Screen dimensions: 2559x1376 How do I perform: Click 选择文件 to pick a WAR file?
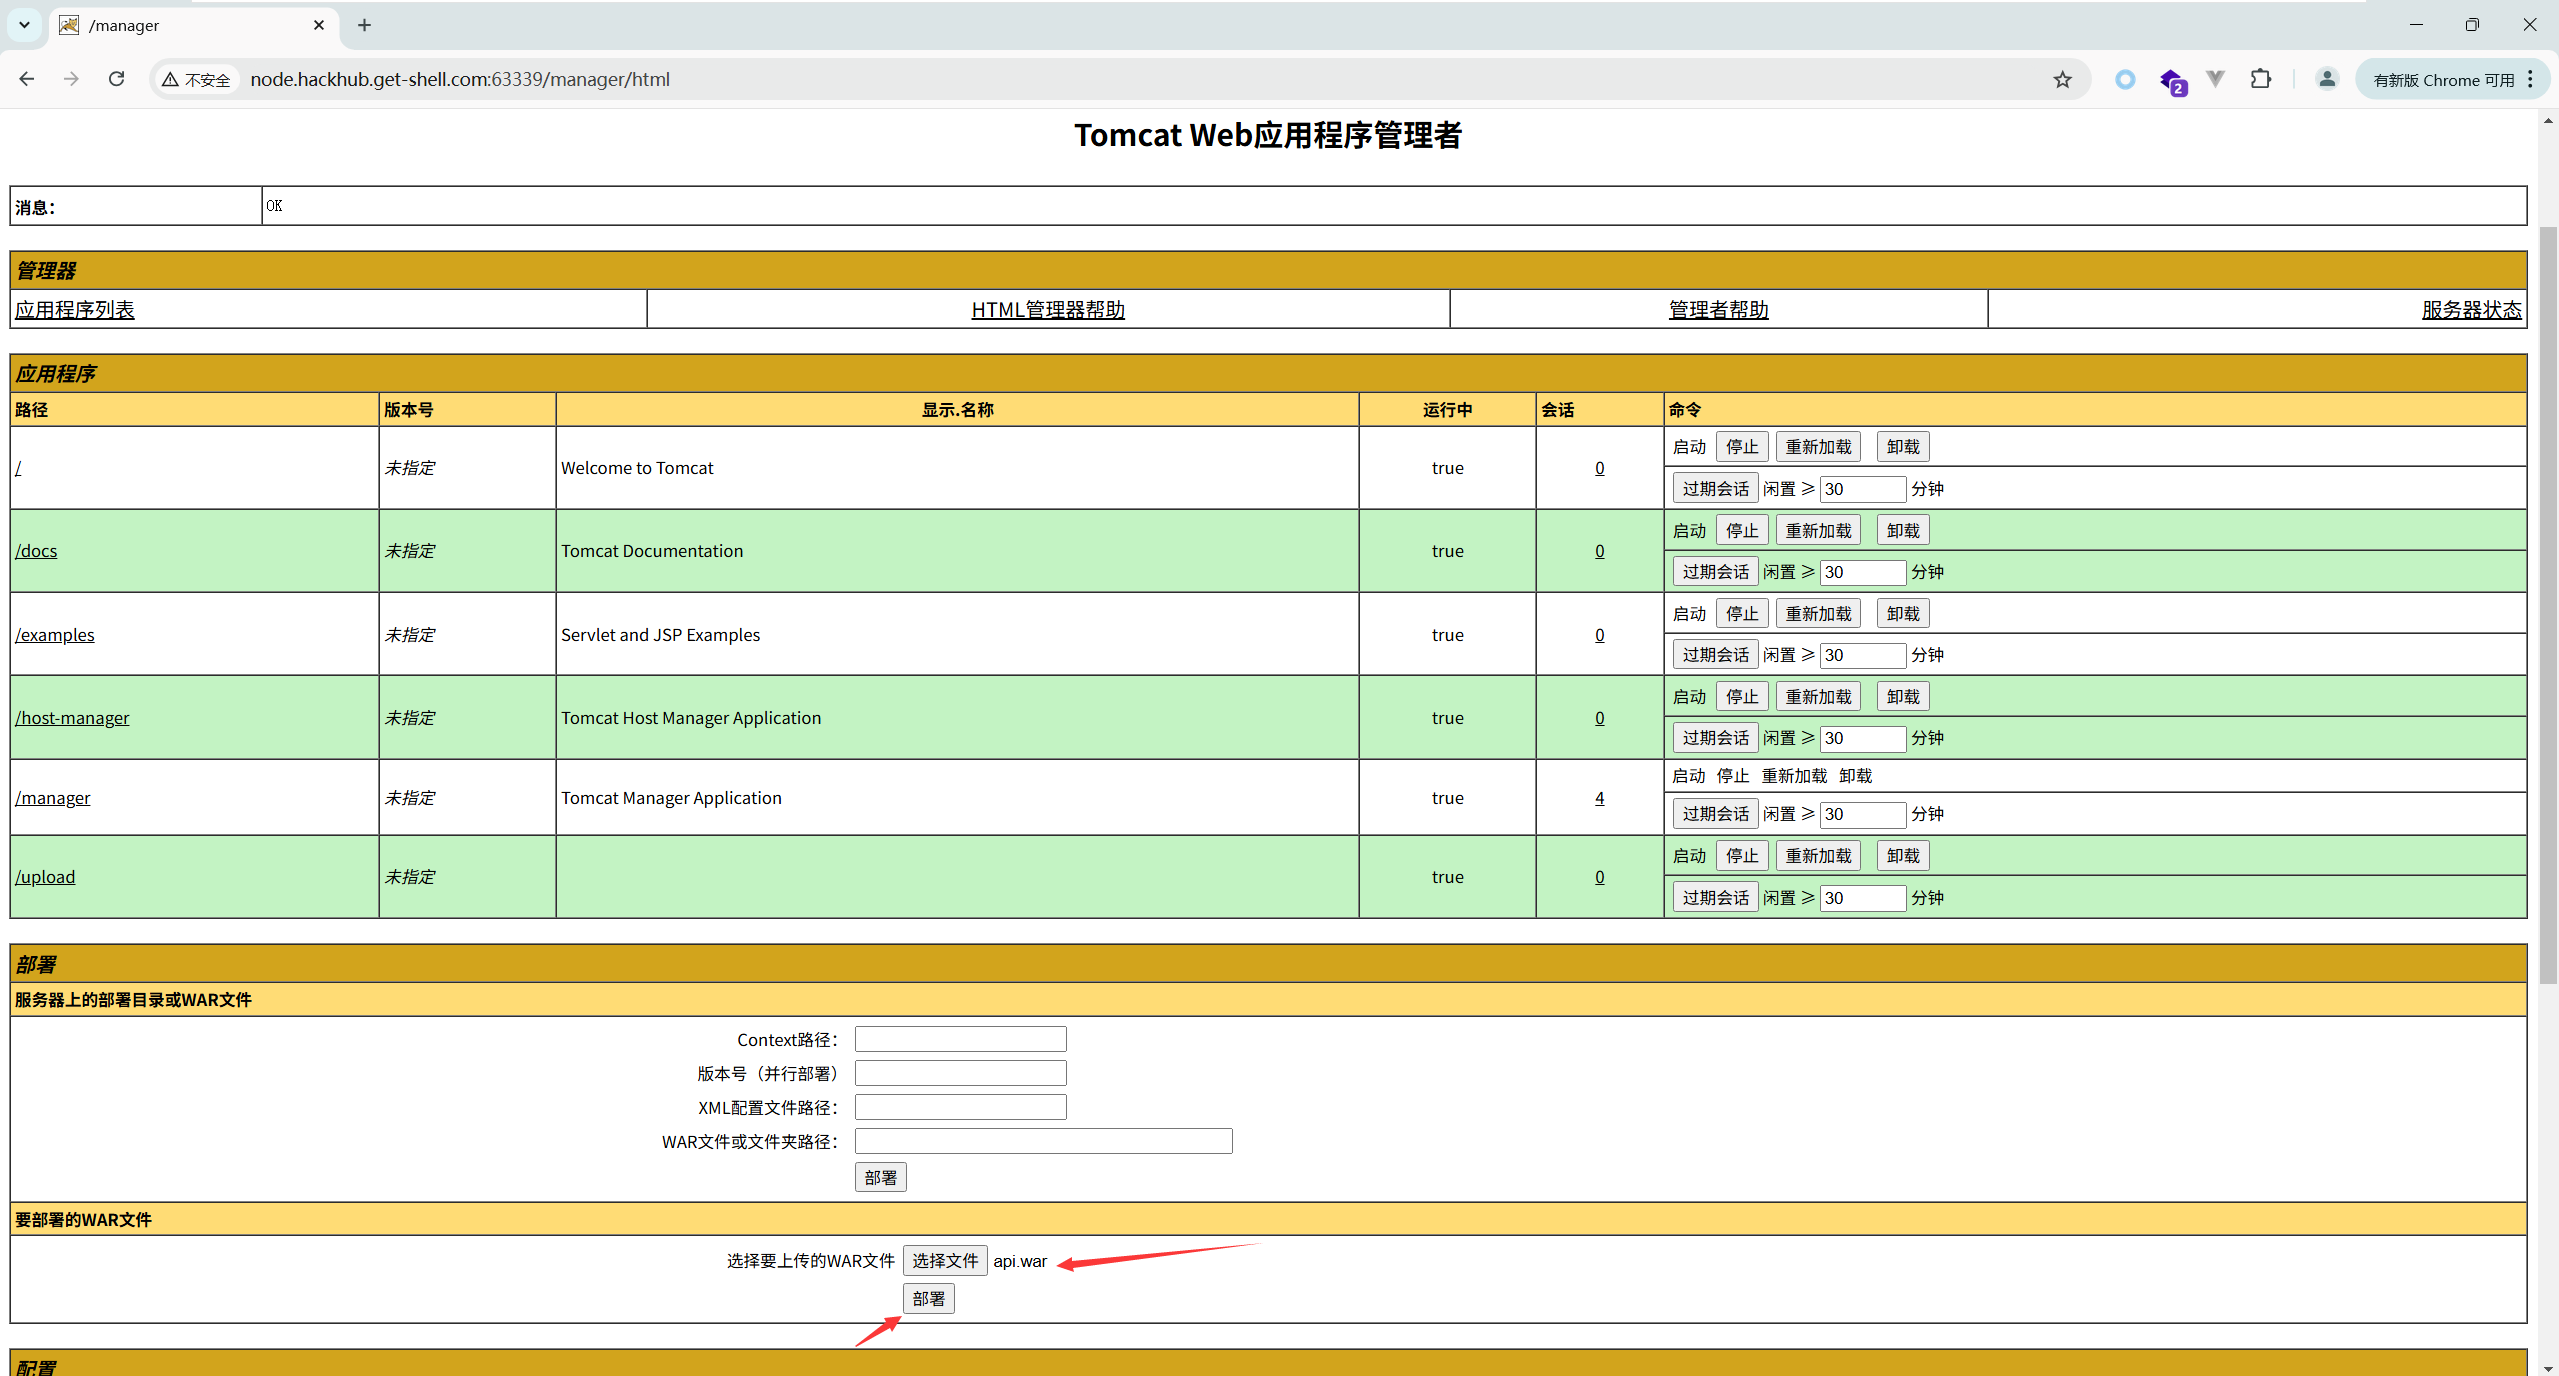(x=944, y=1260)
